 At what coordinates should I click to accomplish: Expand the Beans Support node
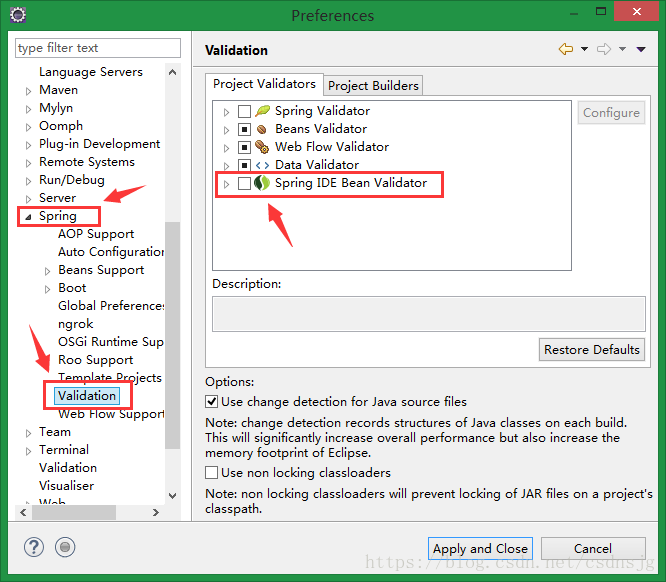(x=48, y=271)
